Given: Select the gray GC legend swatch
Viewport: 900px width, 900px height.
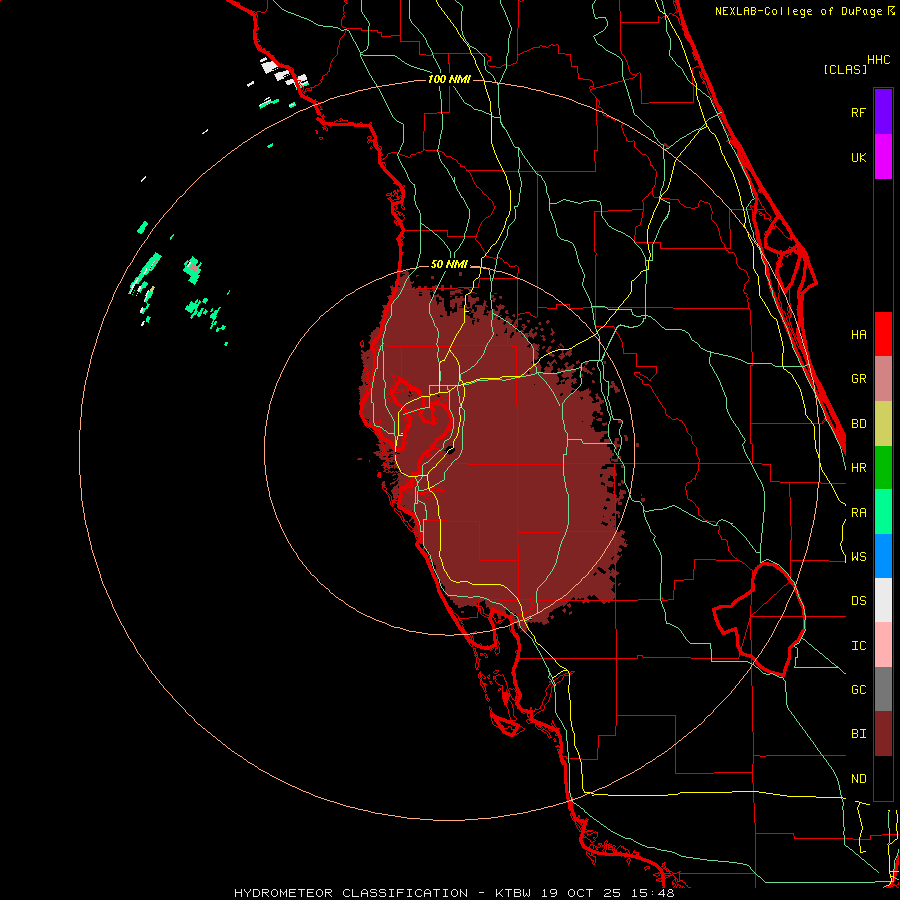Looking at the screenshot, I should 883,689.
